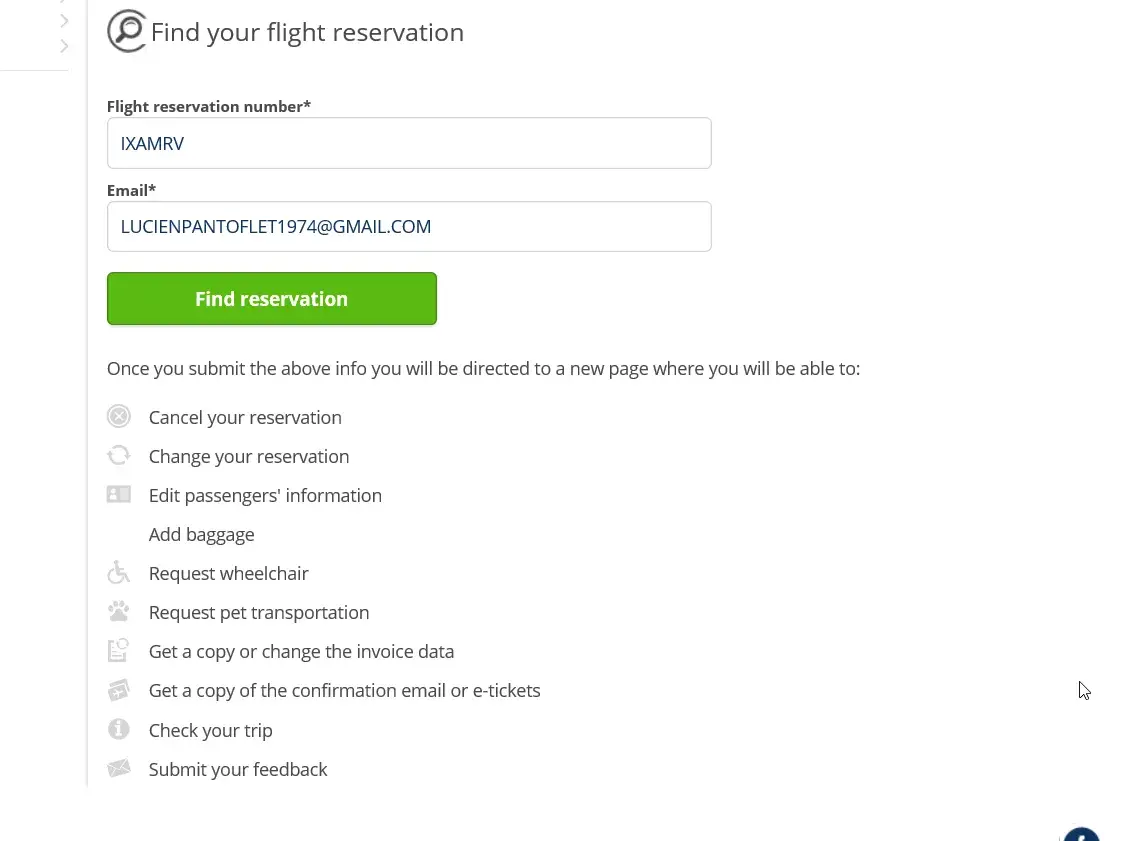
Task: Click the 'Edit passengers' information' text
Action: click(x=265, y=495)
